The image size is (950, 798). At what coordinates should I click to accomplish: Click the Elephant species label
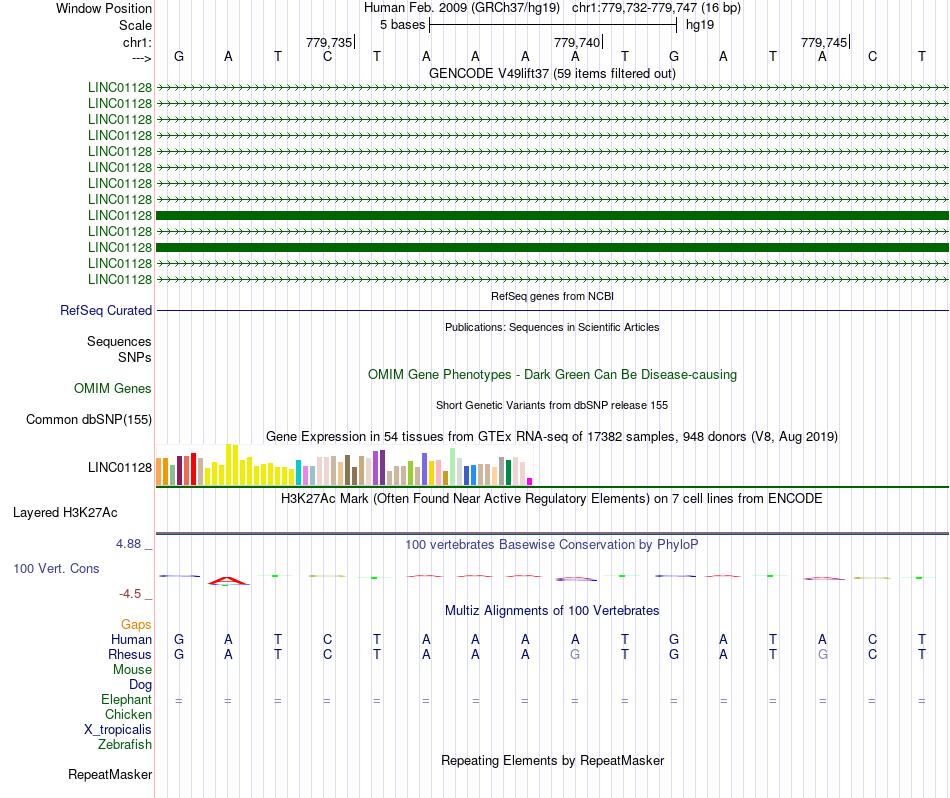[x=127, y=700]
